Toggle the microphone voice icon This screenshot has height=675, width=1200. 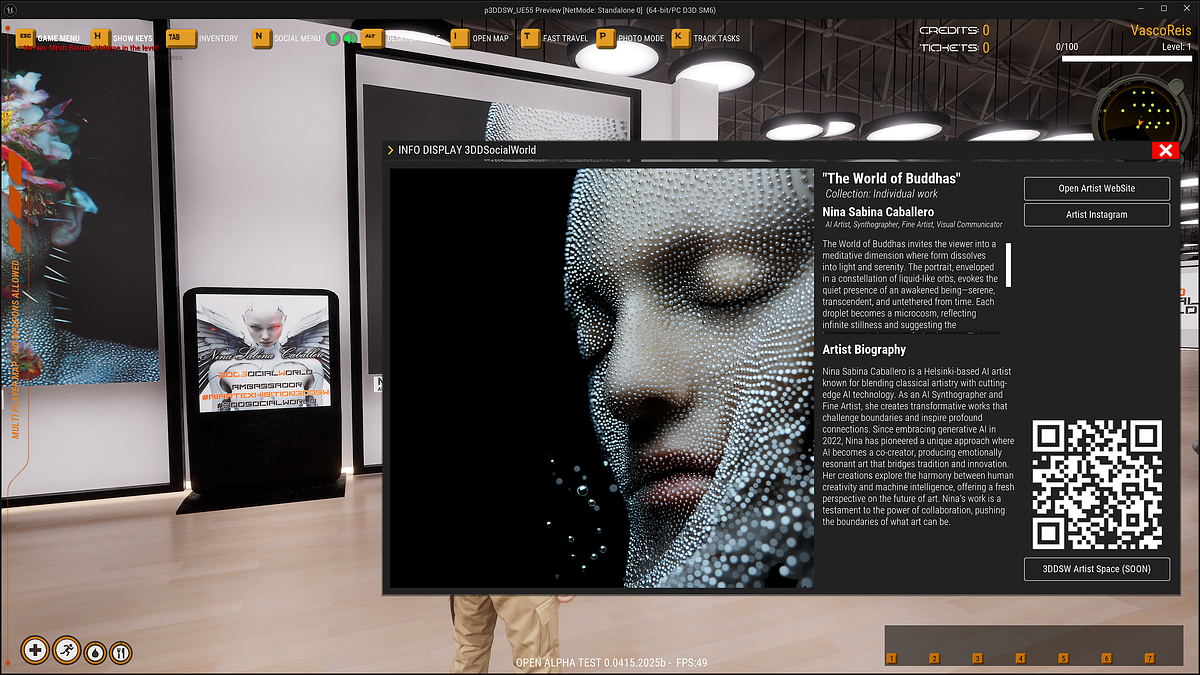click(333, 39)
